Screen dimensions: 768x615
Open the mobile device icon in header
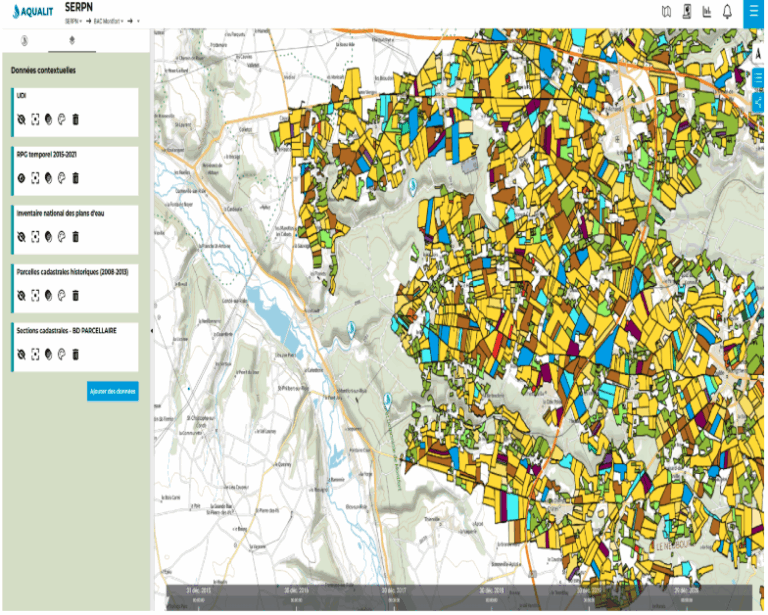click(x=687, y=12)
